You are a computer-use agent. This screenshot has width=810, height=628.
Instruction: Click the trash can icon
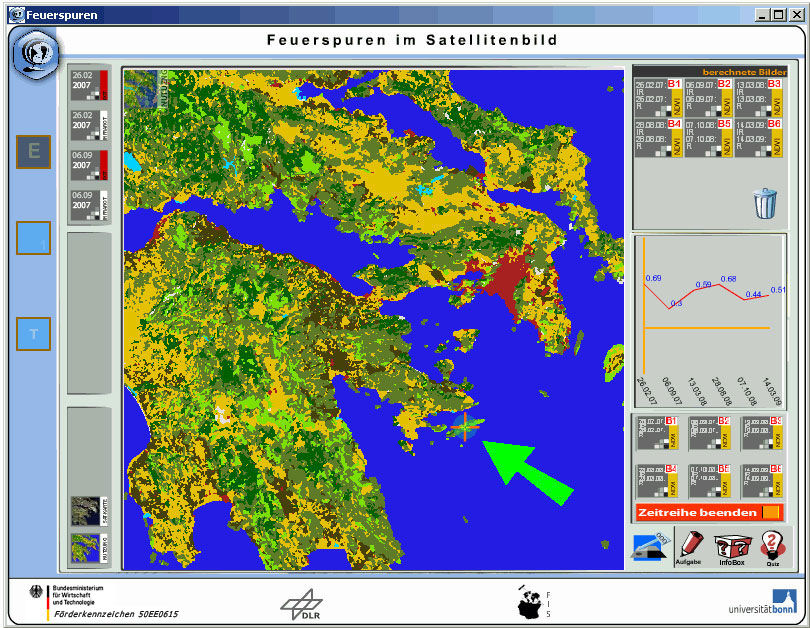click(x=764, y=203)
